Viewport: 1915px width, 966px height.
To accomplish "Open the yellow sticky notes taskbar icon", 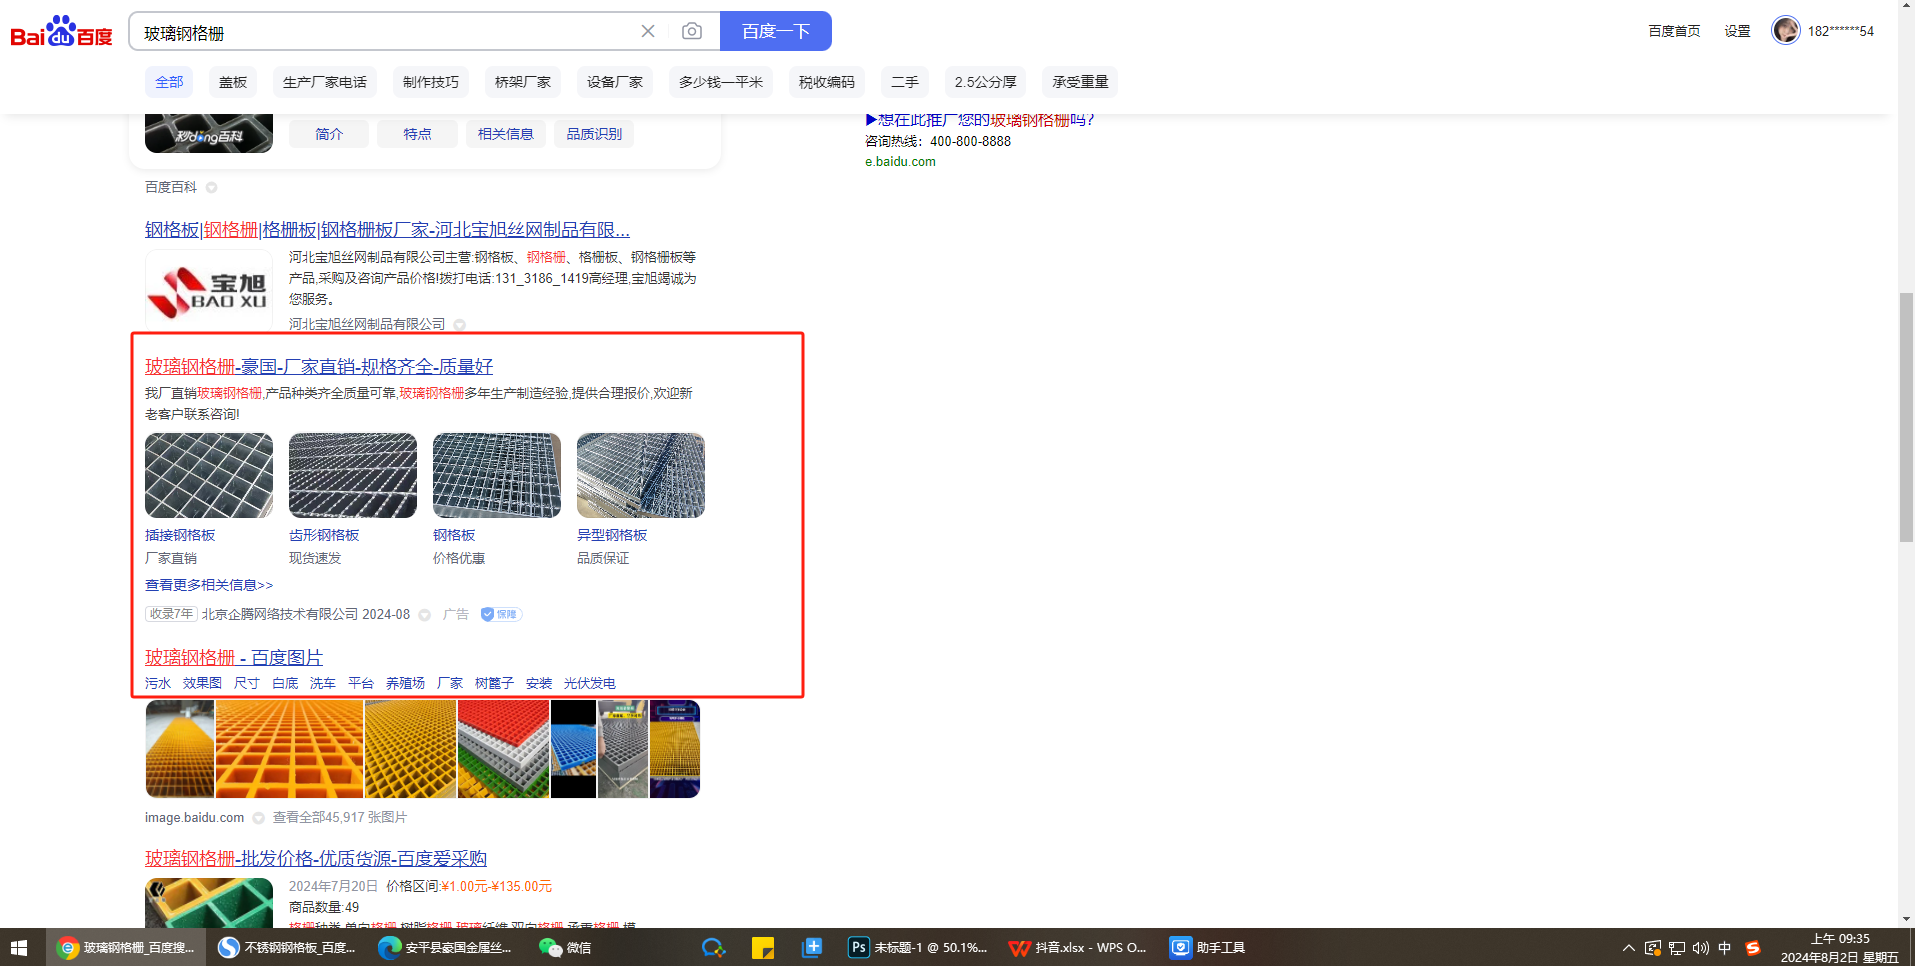I will 763,947.
